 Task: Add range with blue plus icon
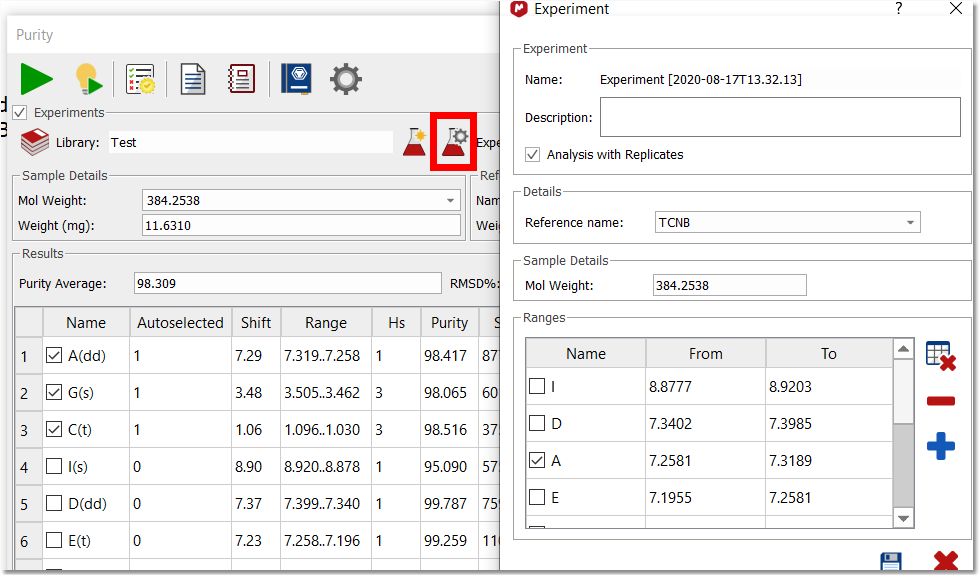941,446
